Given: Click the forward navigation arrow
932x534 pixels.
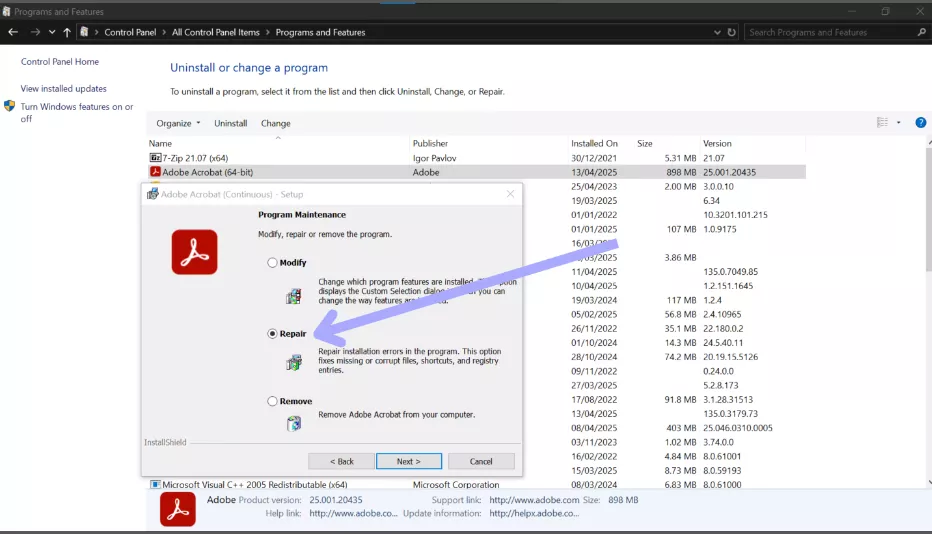Looking at the screenshot, I should coord(35,32).
